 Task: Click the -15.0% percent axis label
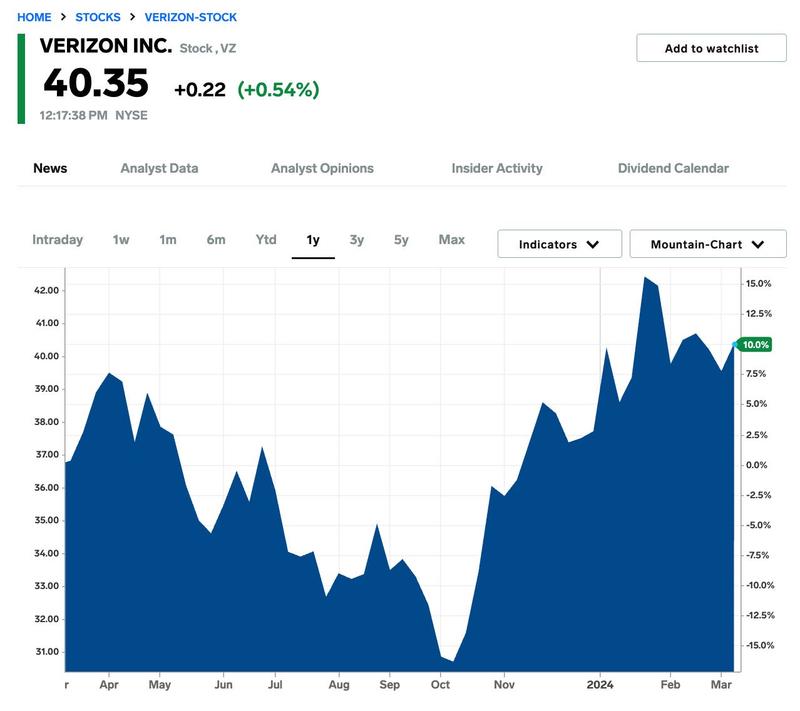(760, 645)
